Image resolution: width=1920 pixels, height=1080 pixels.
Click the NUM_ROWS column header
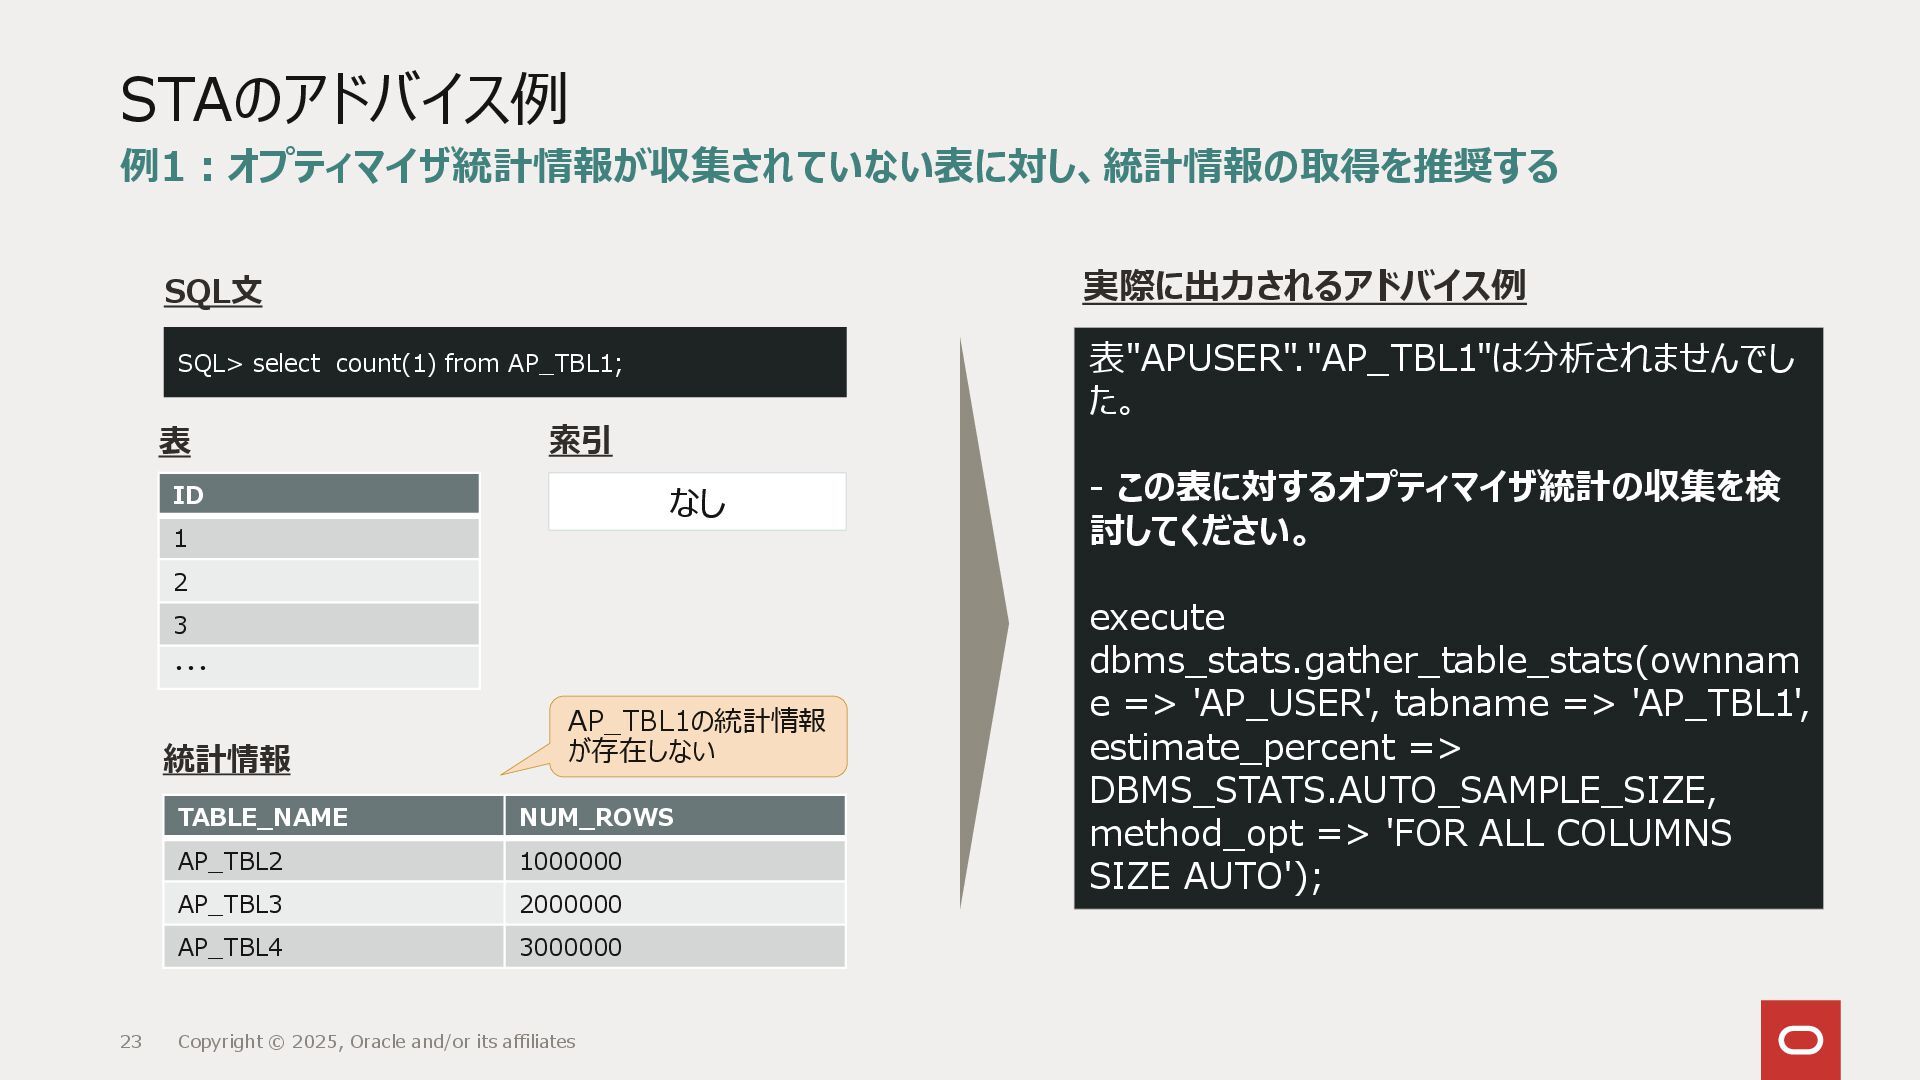point(674,816)
